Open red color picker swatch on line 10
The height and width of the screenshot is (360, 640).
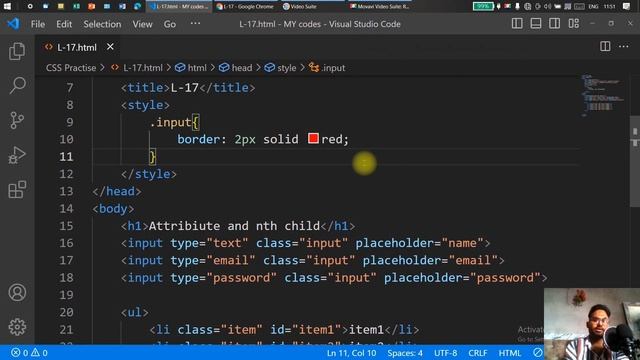(x=313, y=139)
